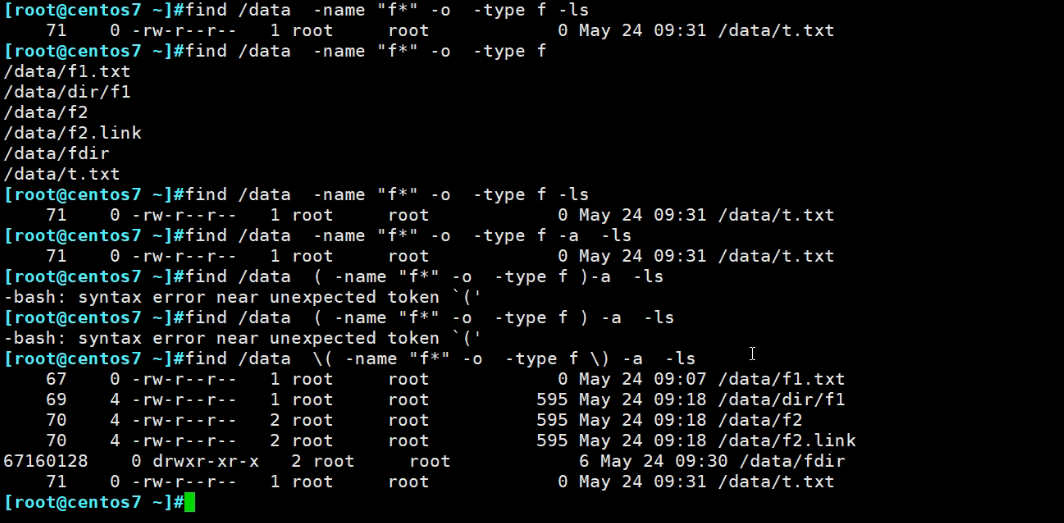Screen dimensions: 1064x523
Task: Click the green cursor block at the final prompt
Action: pyautogui.click(x=190, y=502)
